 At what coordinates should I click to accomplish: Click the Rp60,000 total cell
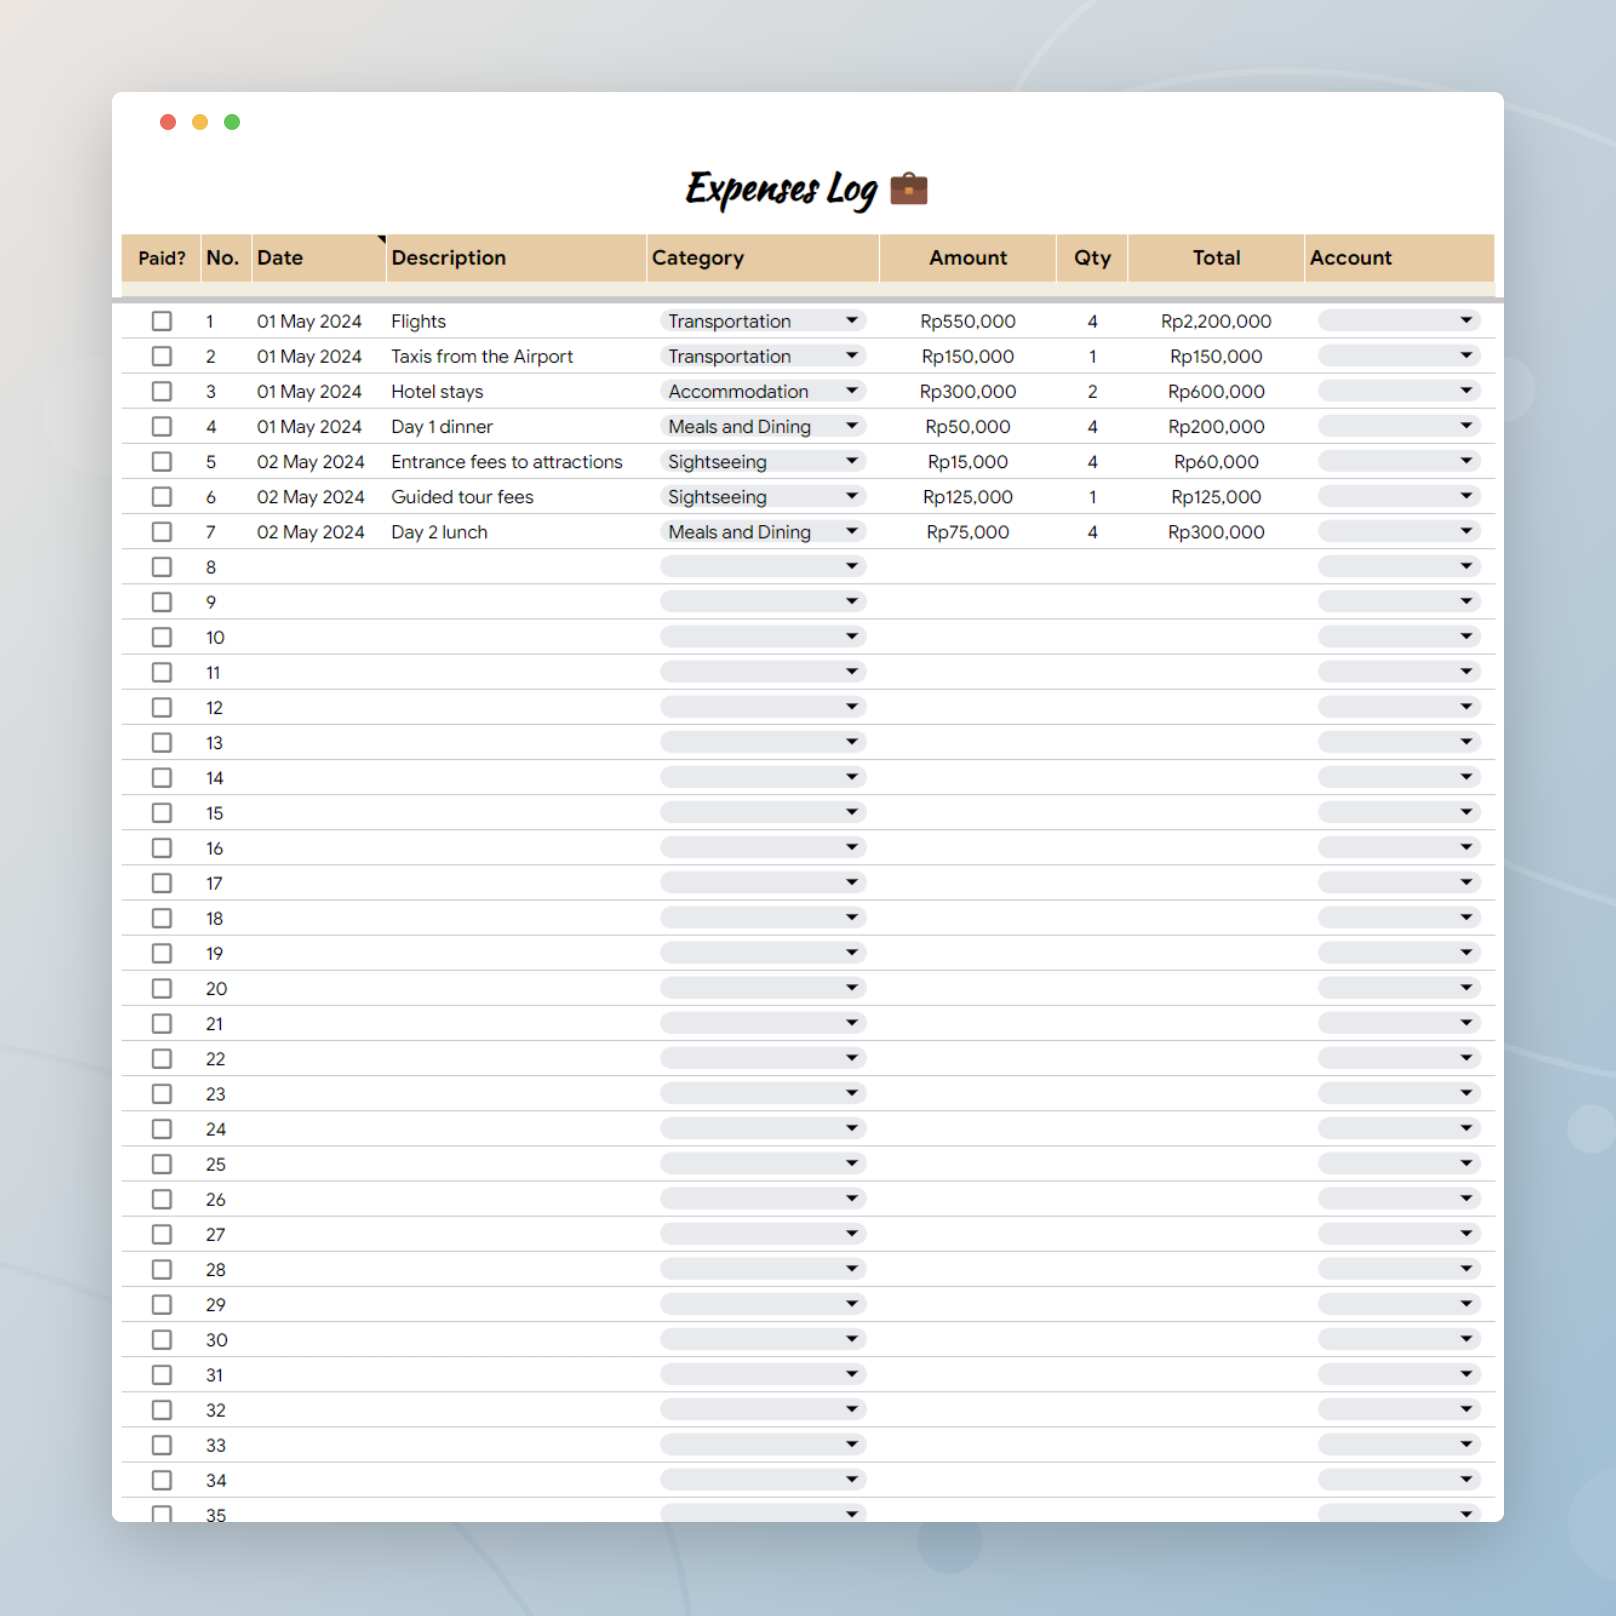pos(1216,461)
